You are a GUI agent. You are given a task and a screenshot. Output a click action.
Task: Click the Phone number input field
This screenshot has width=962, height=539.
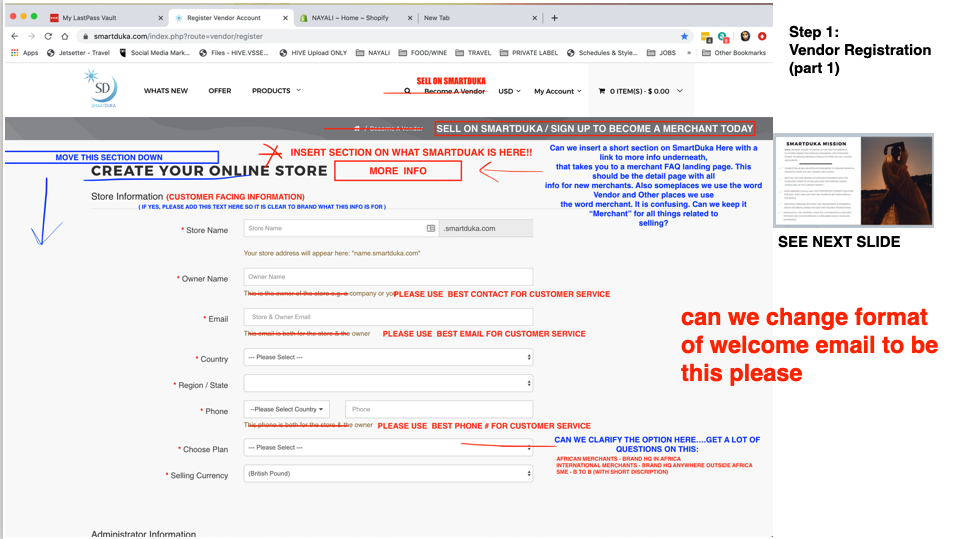(439, 409)
